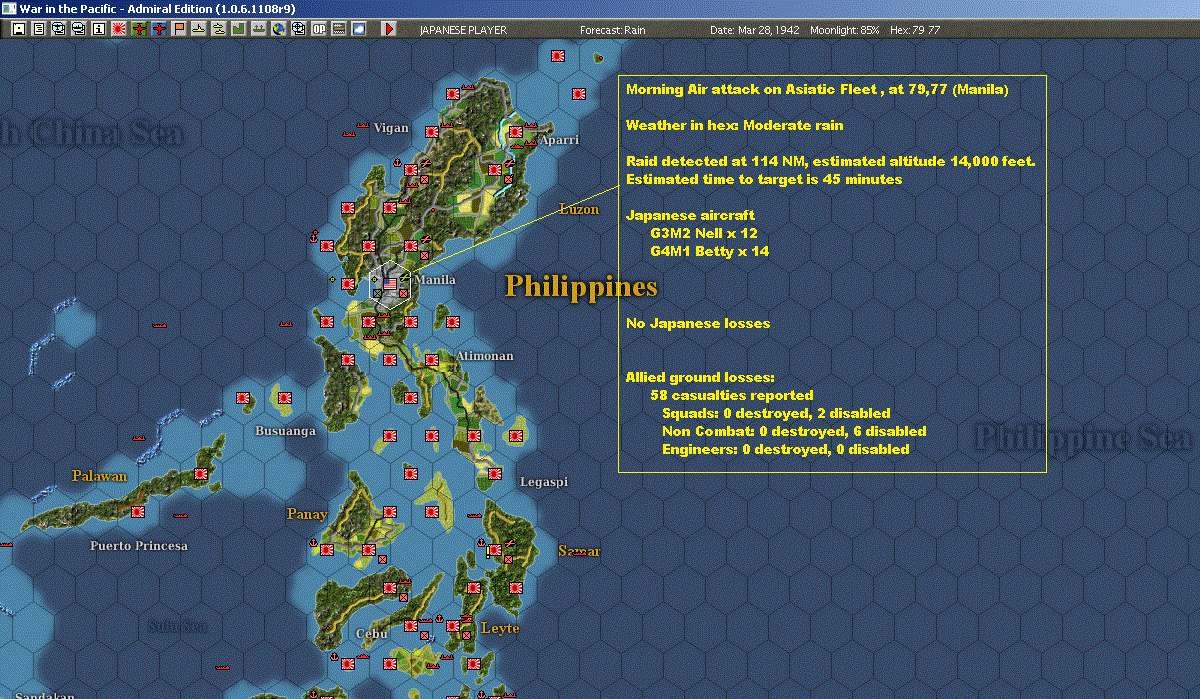This screenshot has height=699, width=1200.
Task: Click the Philippine Sea label
Action: [x=1083, y=438]
